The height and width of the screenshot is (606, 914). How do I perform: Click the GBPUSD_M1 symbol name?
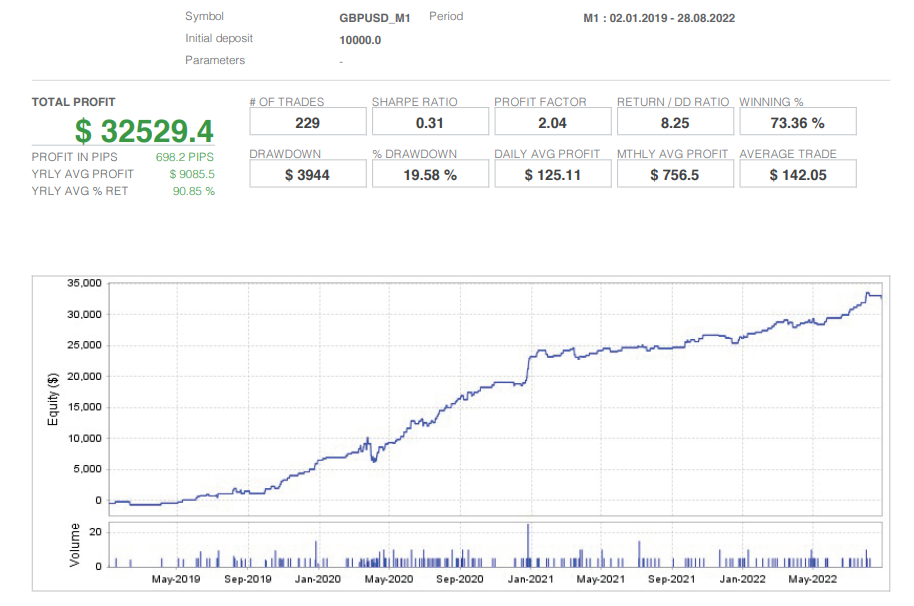tap(375, 18)
